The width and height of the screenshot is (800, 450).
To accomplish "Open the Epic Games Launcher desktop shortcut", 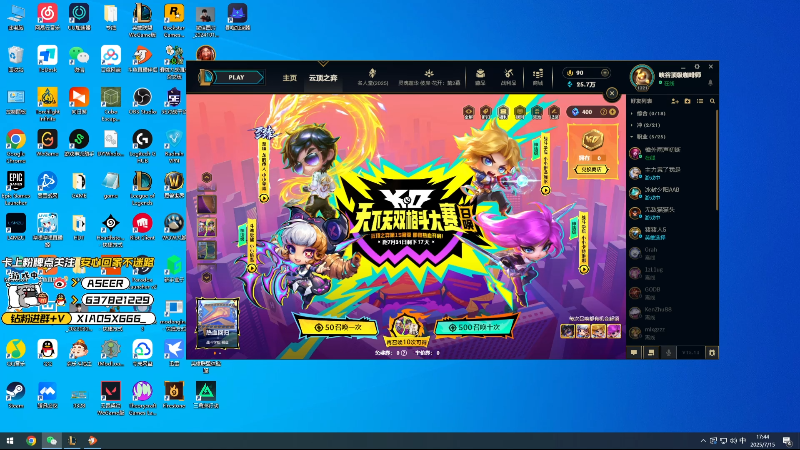I will pyautogui.click(x=16, y=188).
